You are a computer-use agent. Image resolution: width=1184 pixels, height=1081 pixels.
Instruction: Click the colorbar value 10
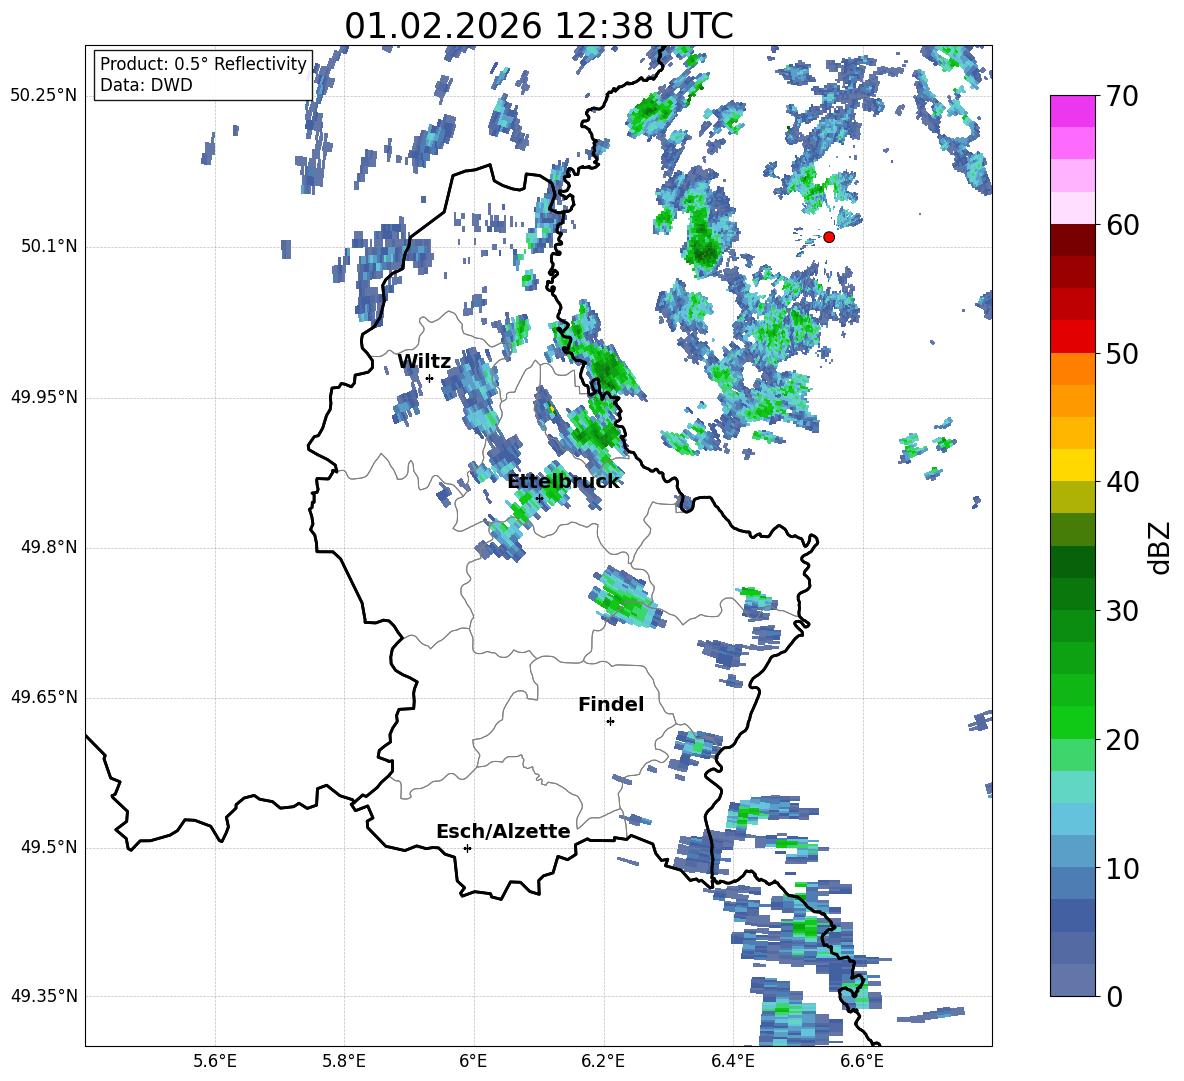1122,868
